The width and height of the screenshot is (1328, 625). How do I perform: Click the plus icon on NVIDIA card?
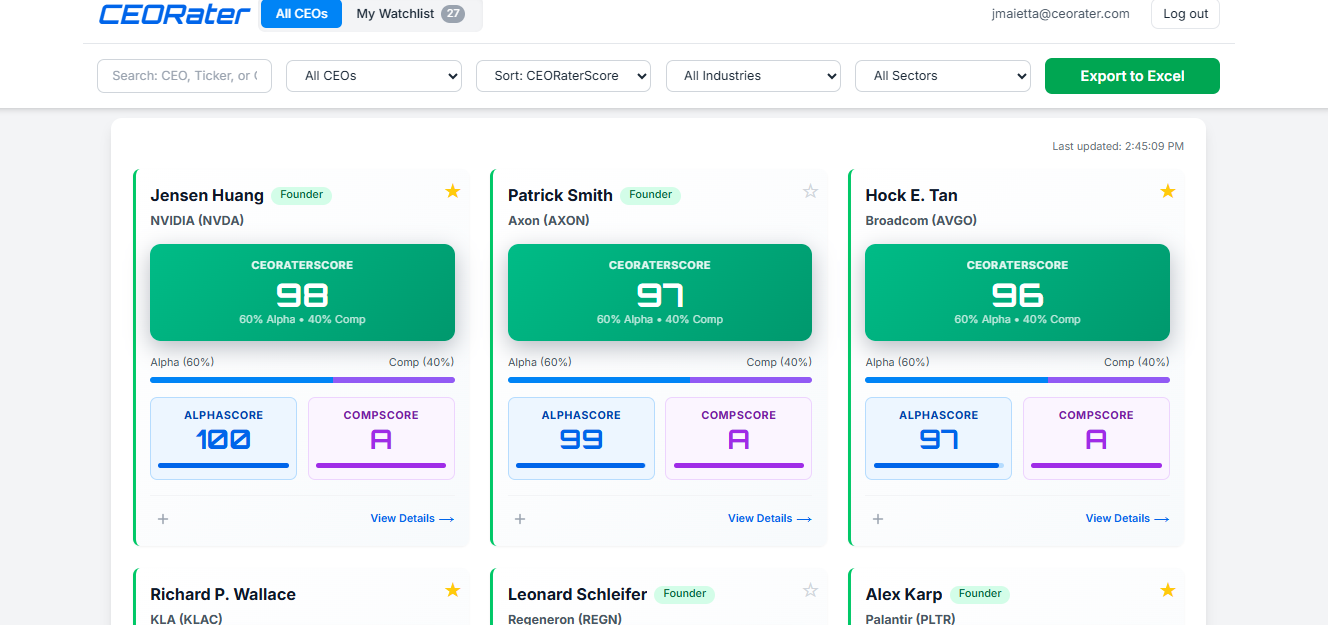coord(163,519)
